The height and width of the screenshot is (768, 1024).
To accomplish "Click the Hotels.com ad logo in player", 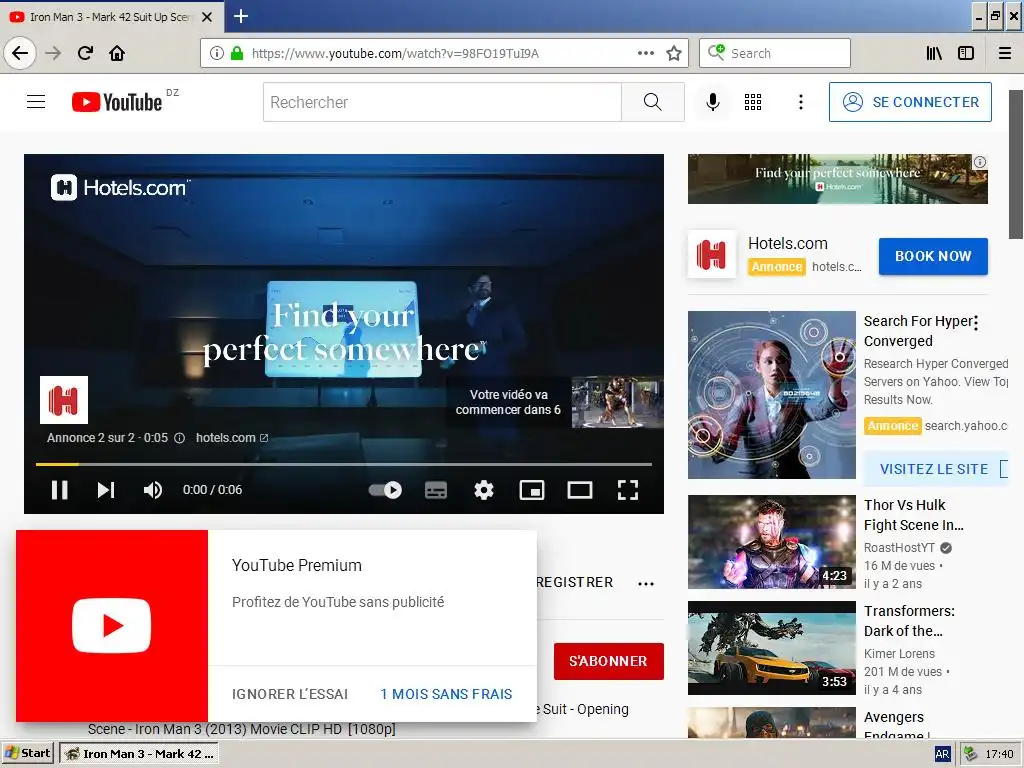I will point(64,400).
